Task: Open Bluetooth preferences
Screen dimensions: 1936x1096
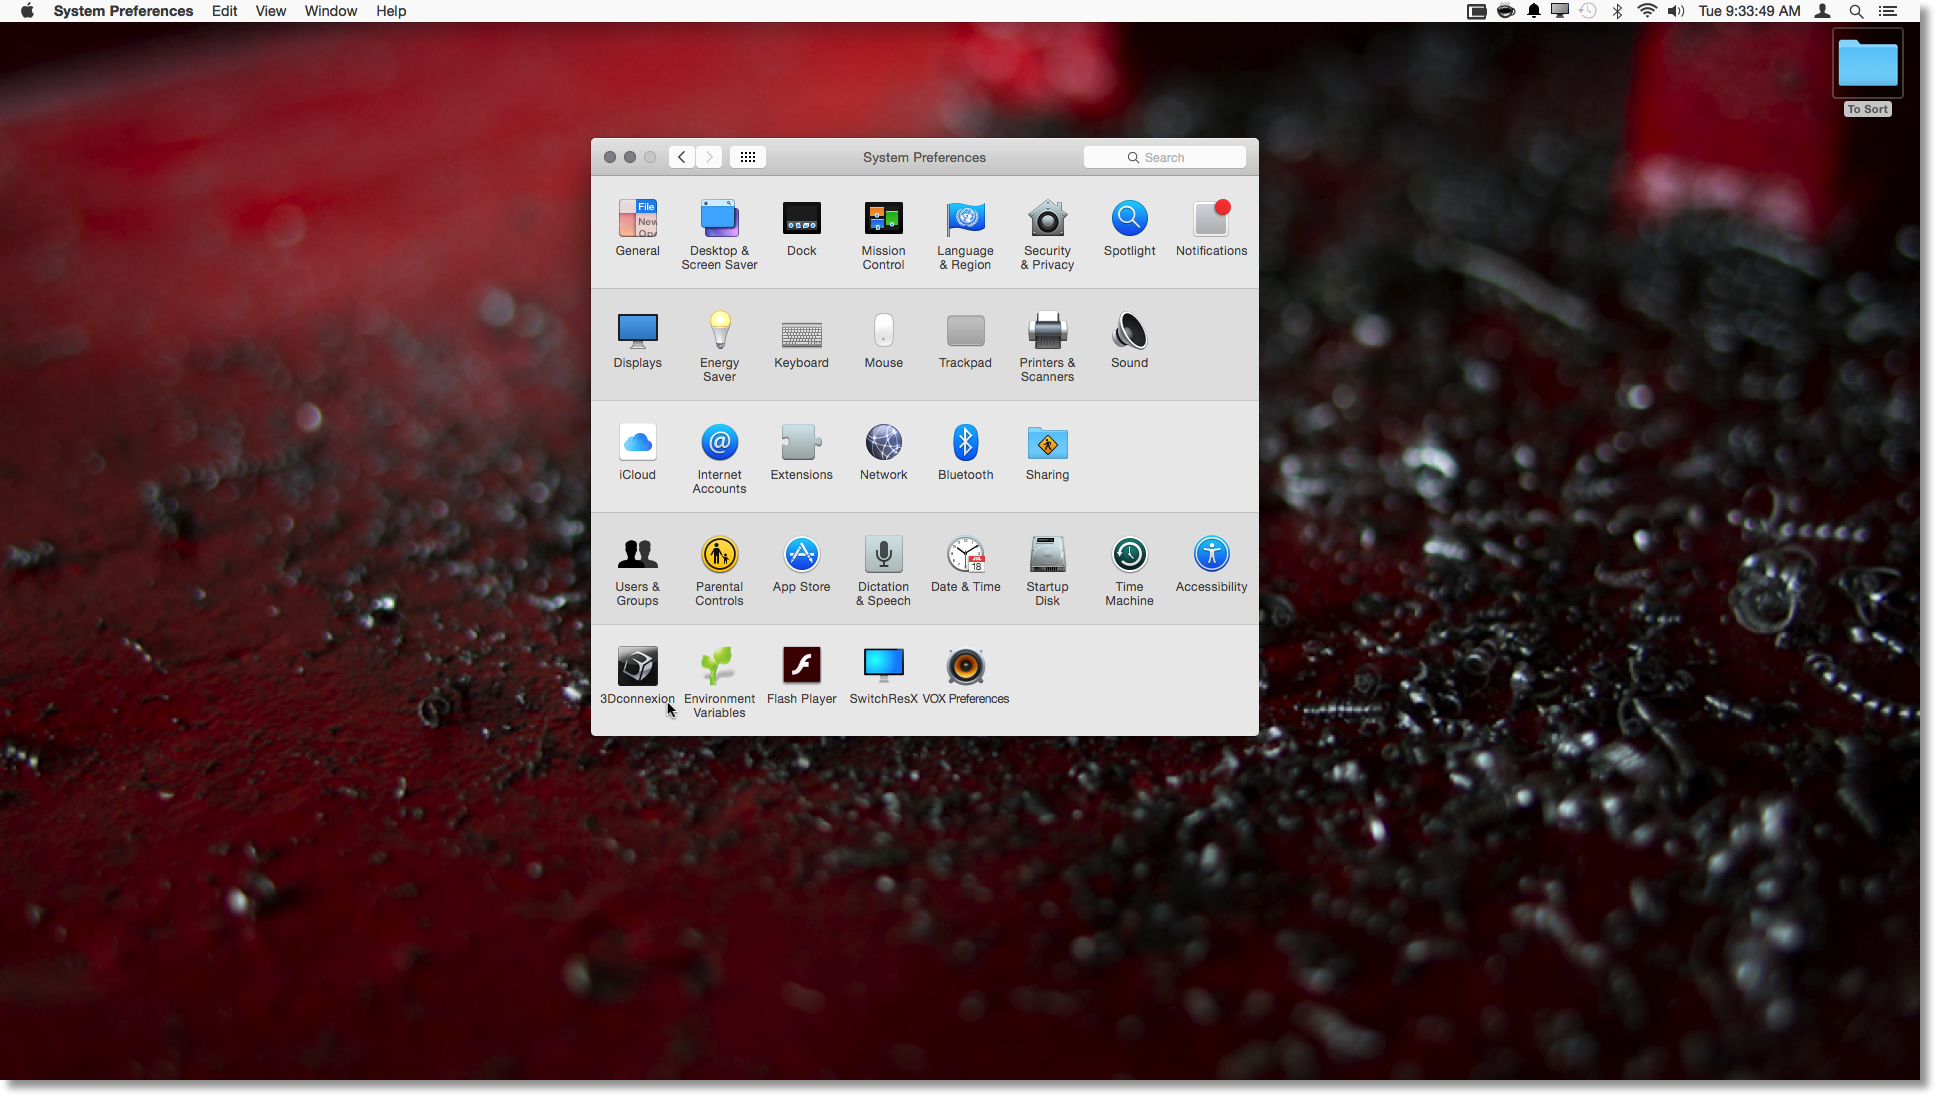Action: pos(965,443)
